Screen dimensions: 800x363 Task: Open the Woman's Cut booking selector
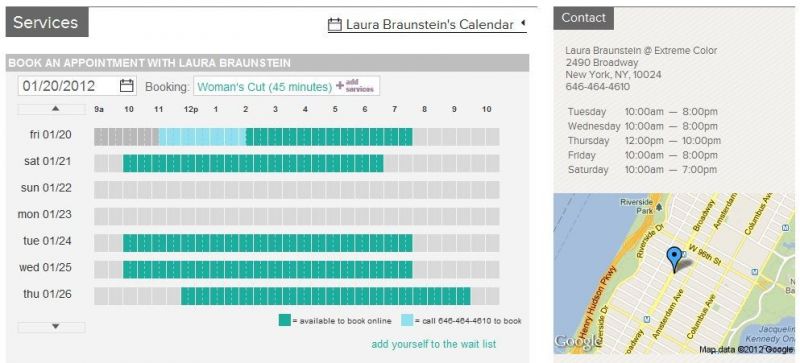[287, 86]
